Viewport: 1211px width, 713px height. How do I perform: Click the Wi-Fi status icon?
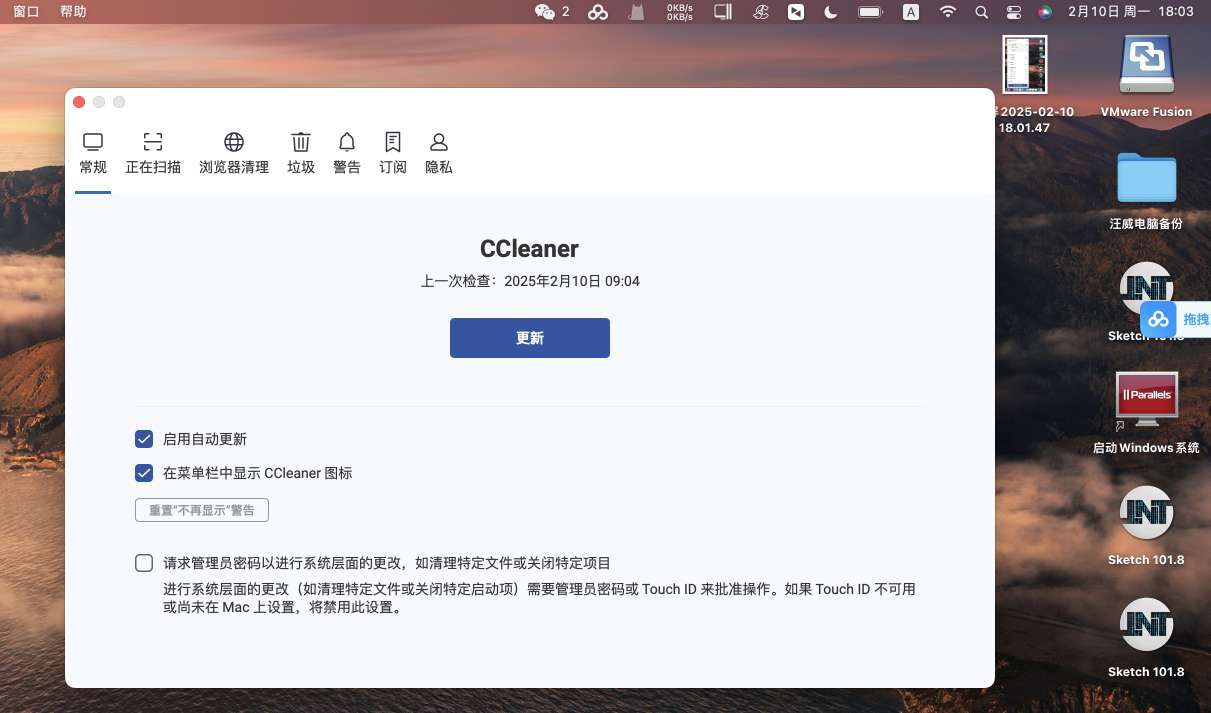947,12
